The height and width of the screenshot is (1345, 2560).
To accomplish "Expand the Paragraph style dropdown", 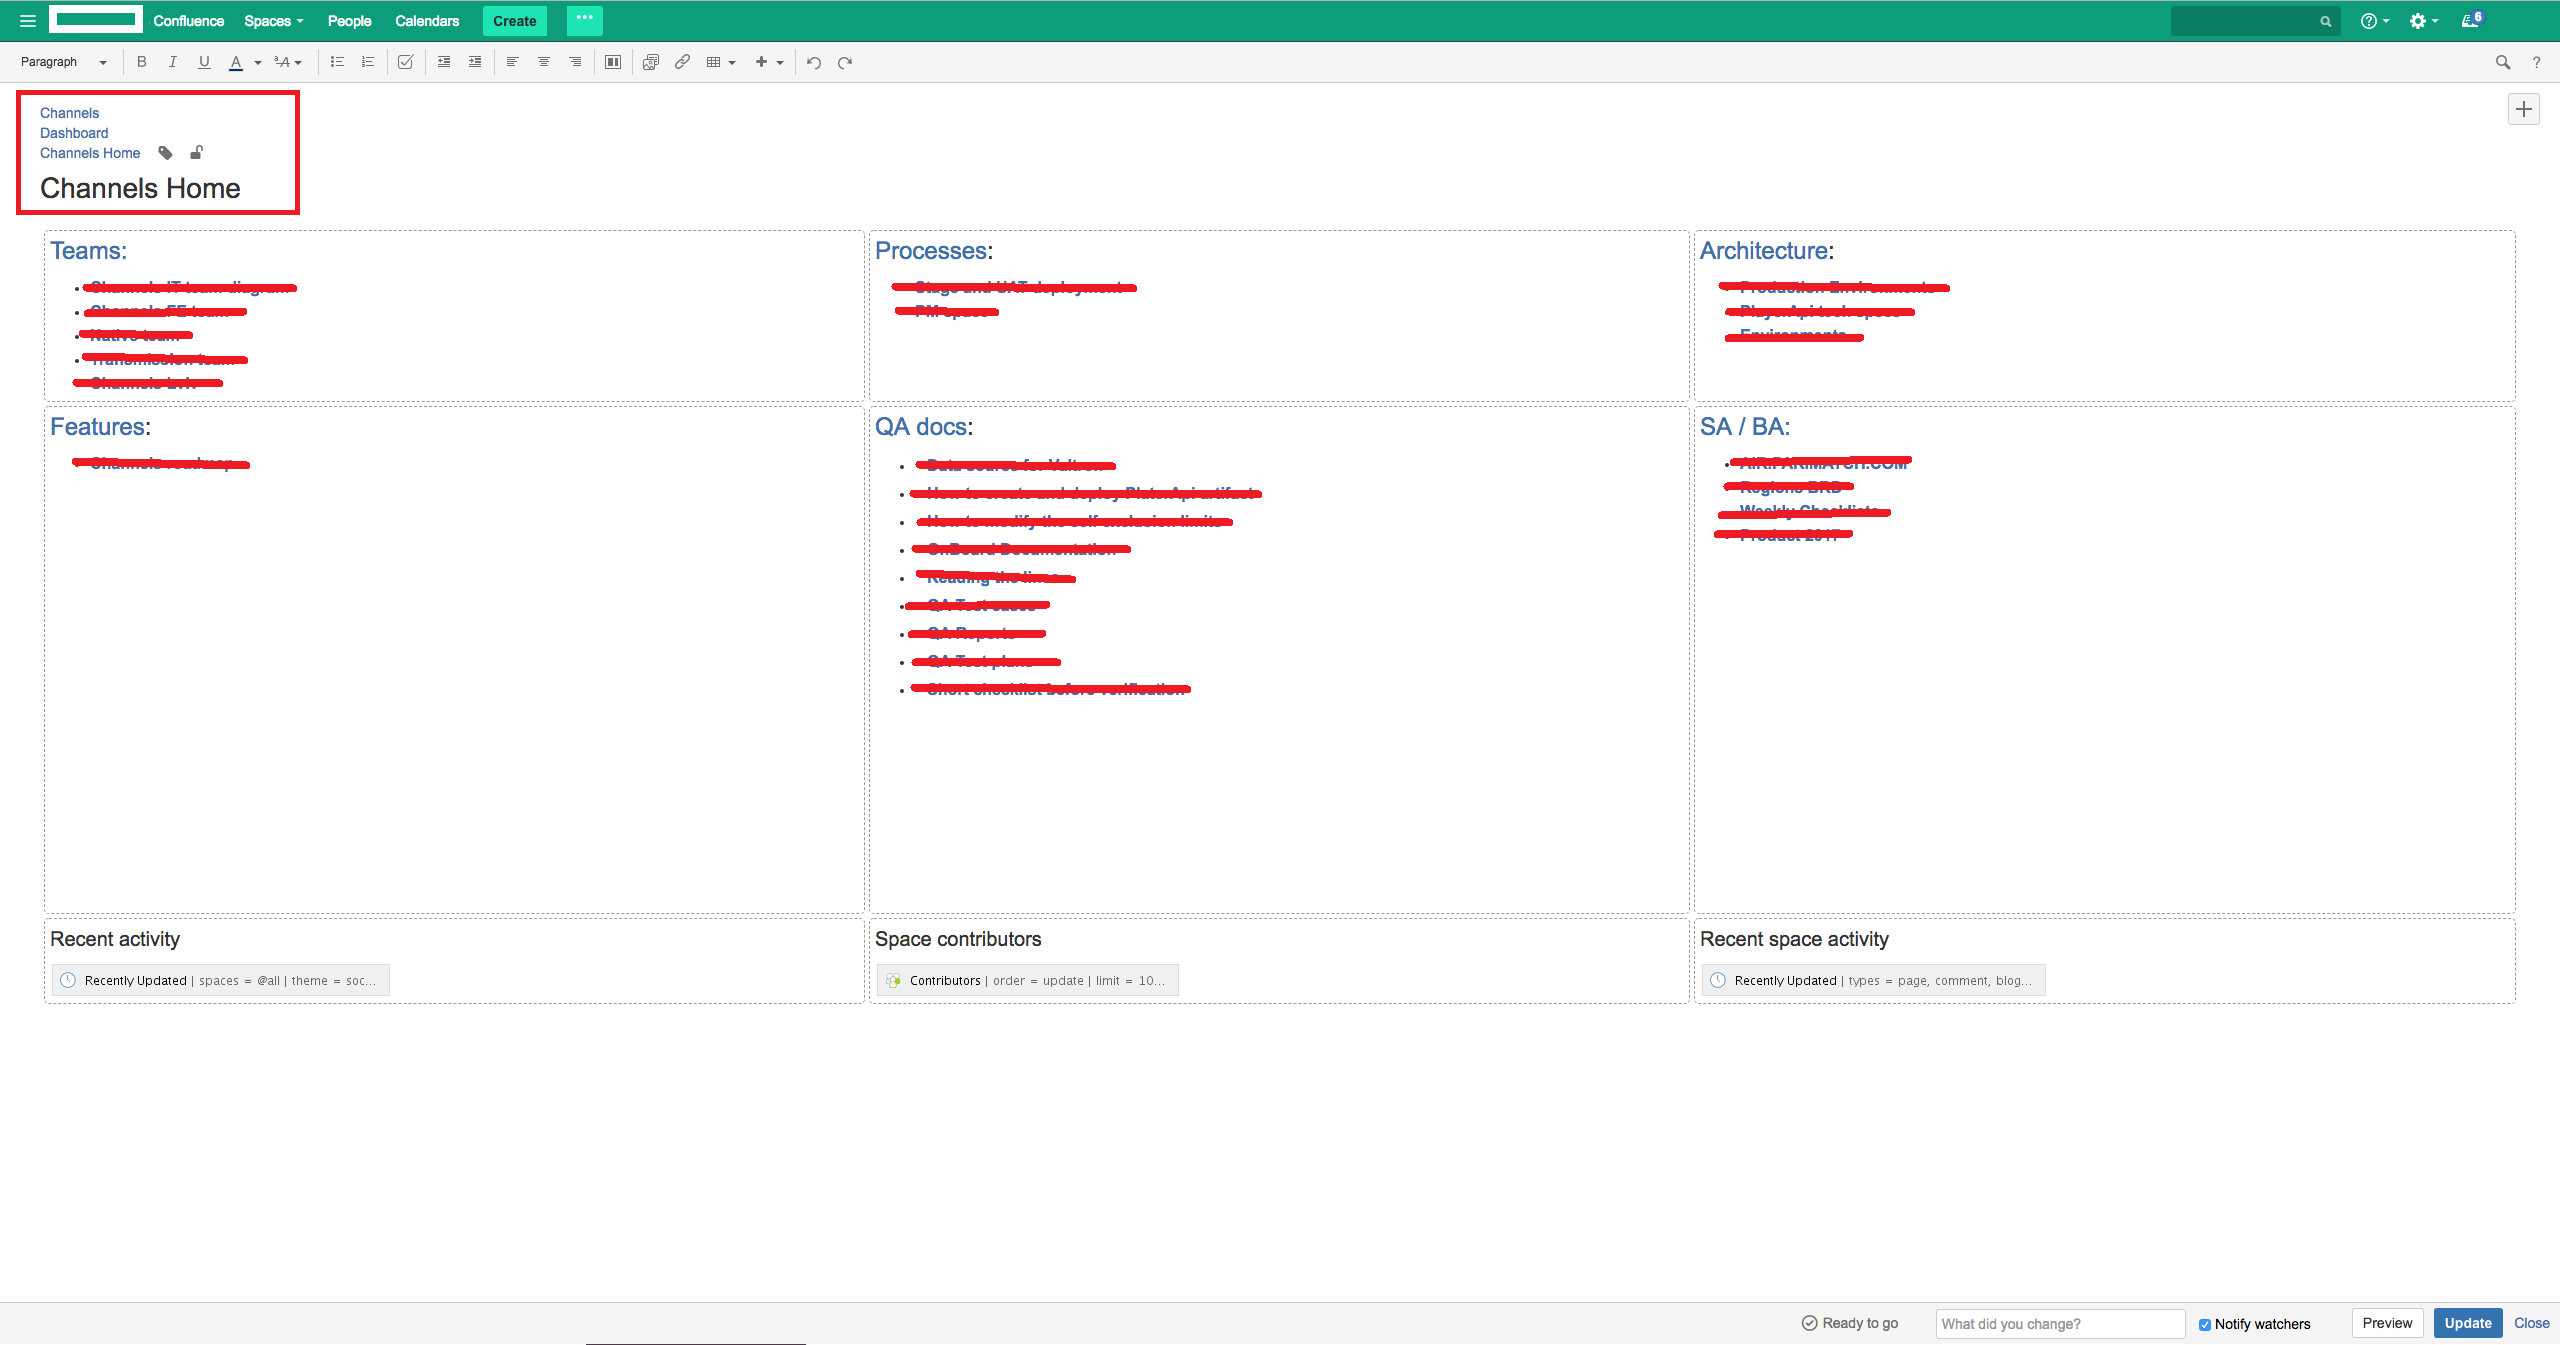I will (x=63, y=62).
